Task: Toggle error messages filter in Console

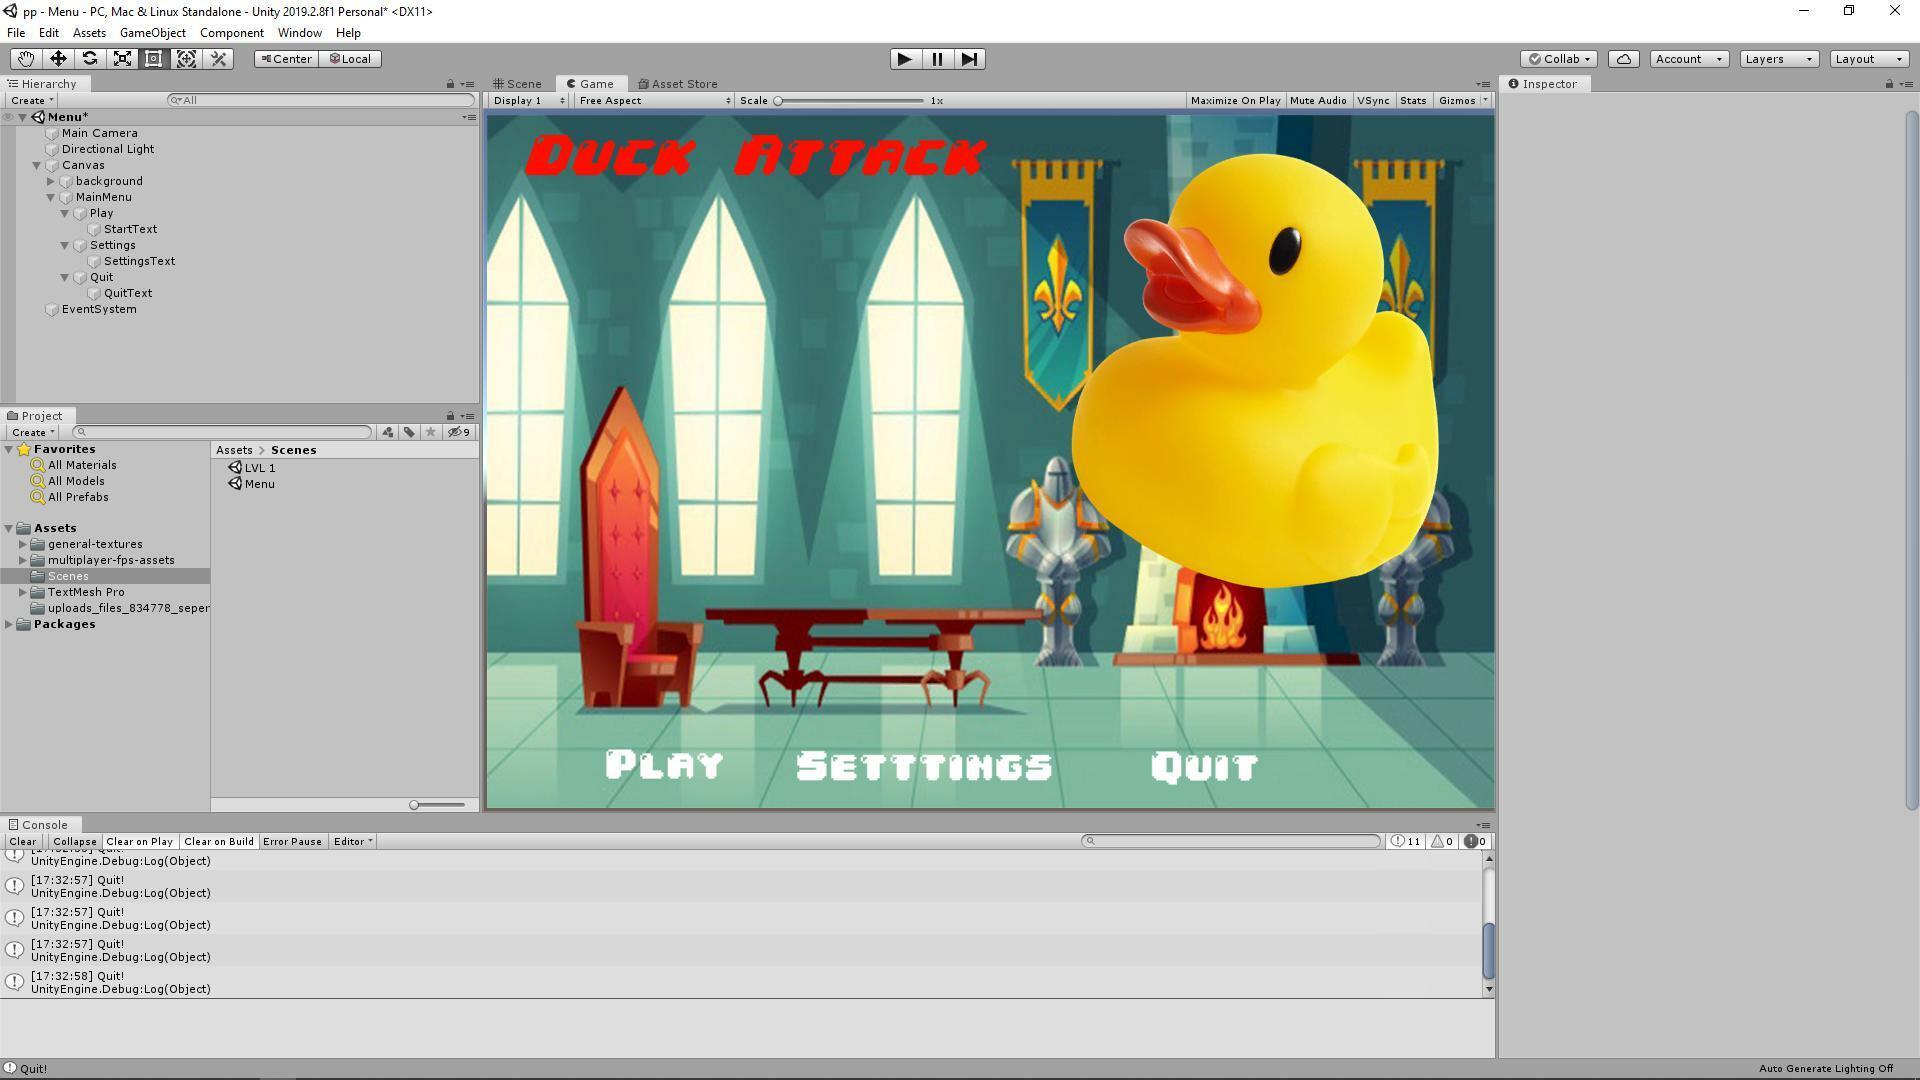Action: coord(1475,842)
